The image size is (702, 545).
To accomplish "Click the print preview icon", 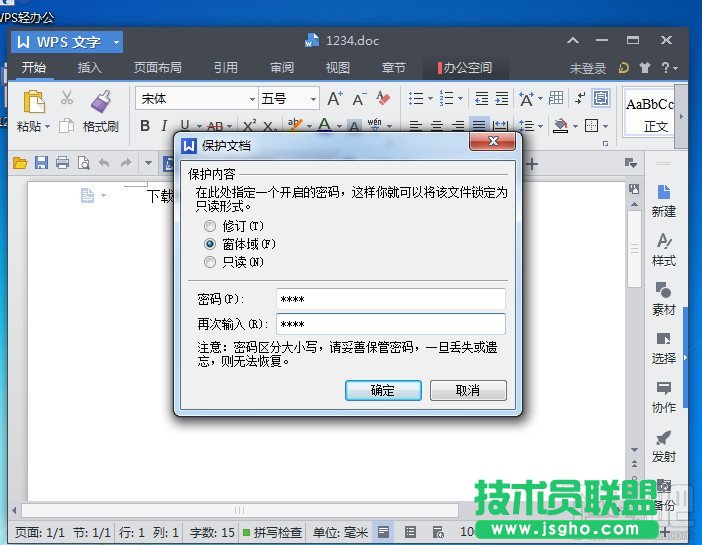I will click(84, 163).
